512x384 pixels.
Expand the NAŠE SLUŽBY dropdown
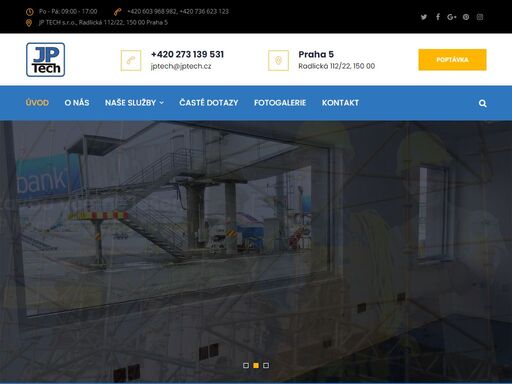(x=134, y=103)
